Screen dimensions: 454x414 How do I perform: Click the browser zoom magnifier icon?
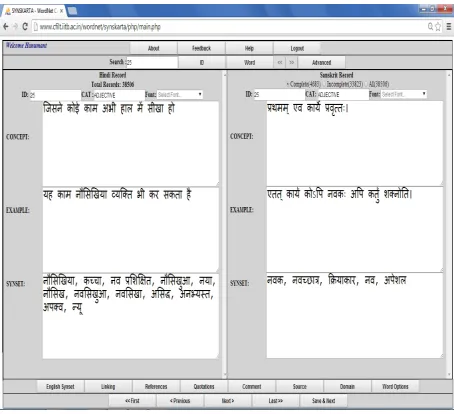[x=430, y=26]
